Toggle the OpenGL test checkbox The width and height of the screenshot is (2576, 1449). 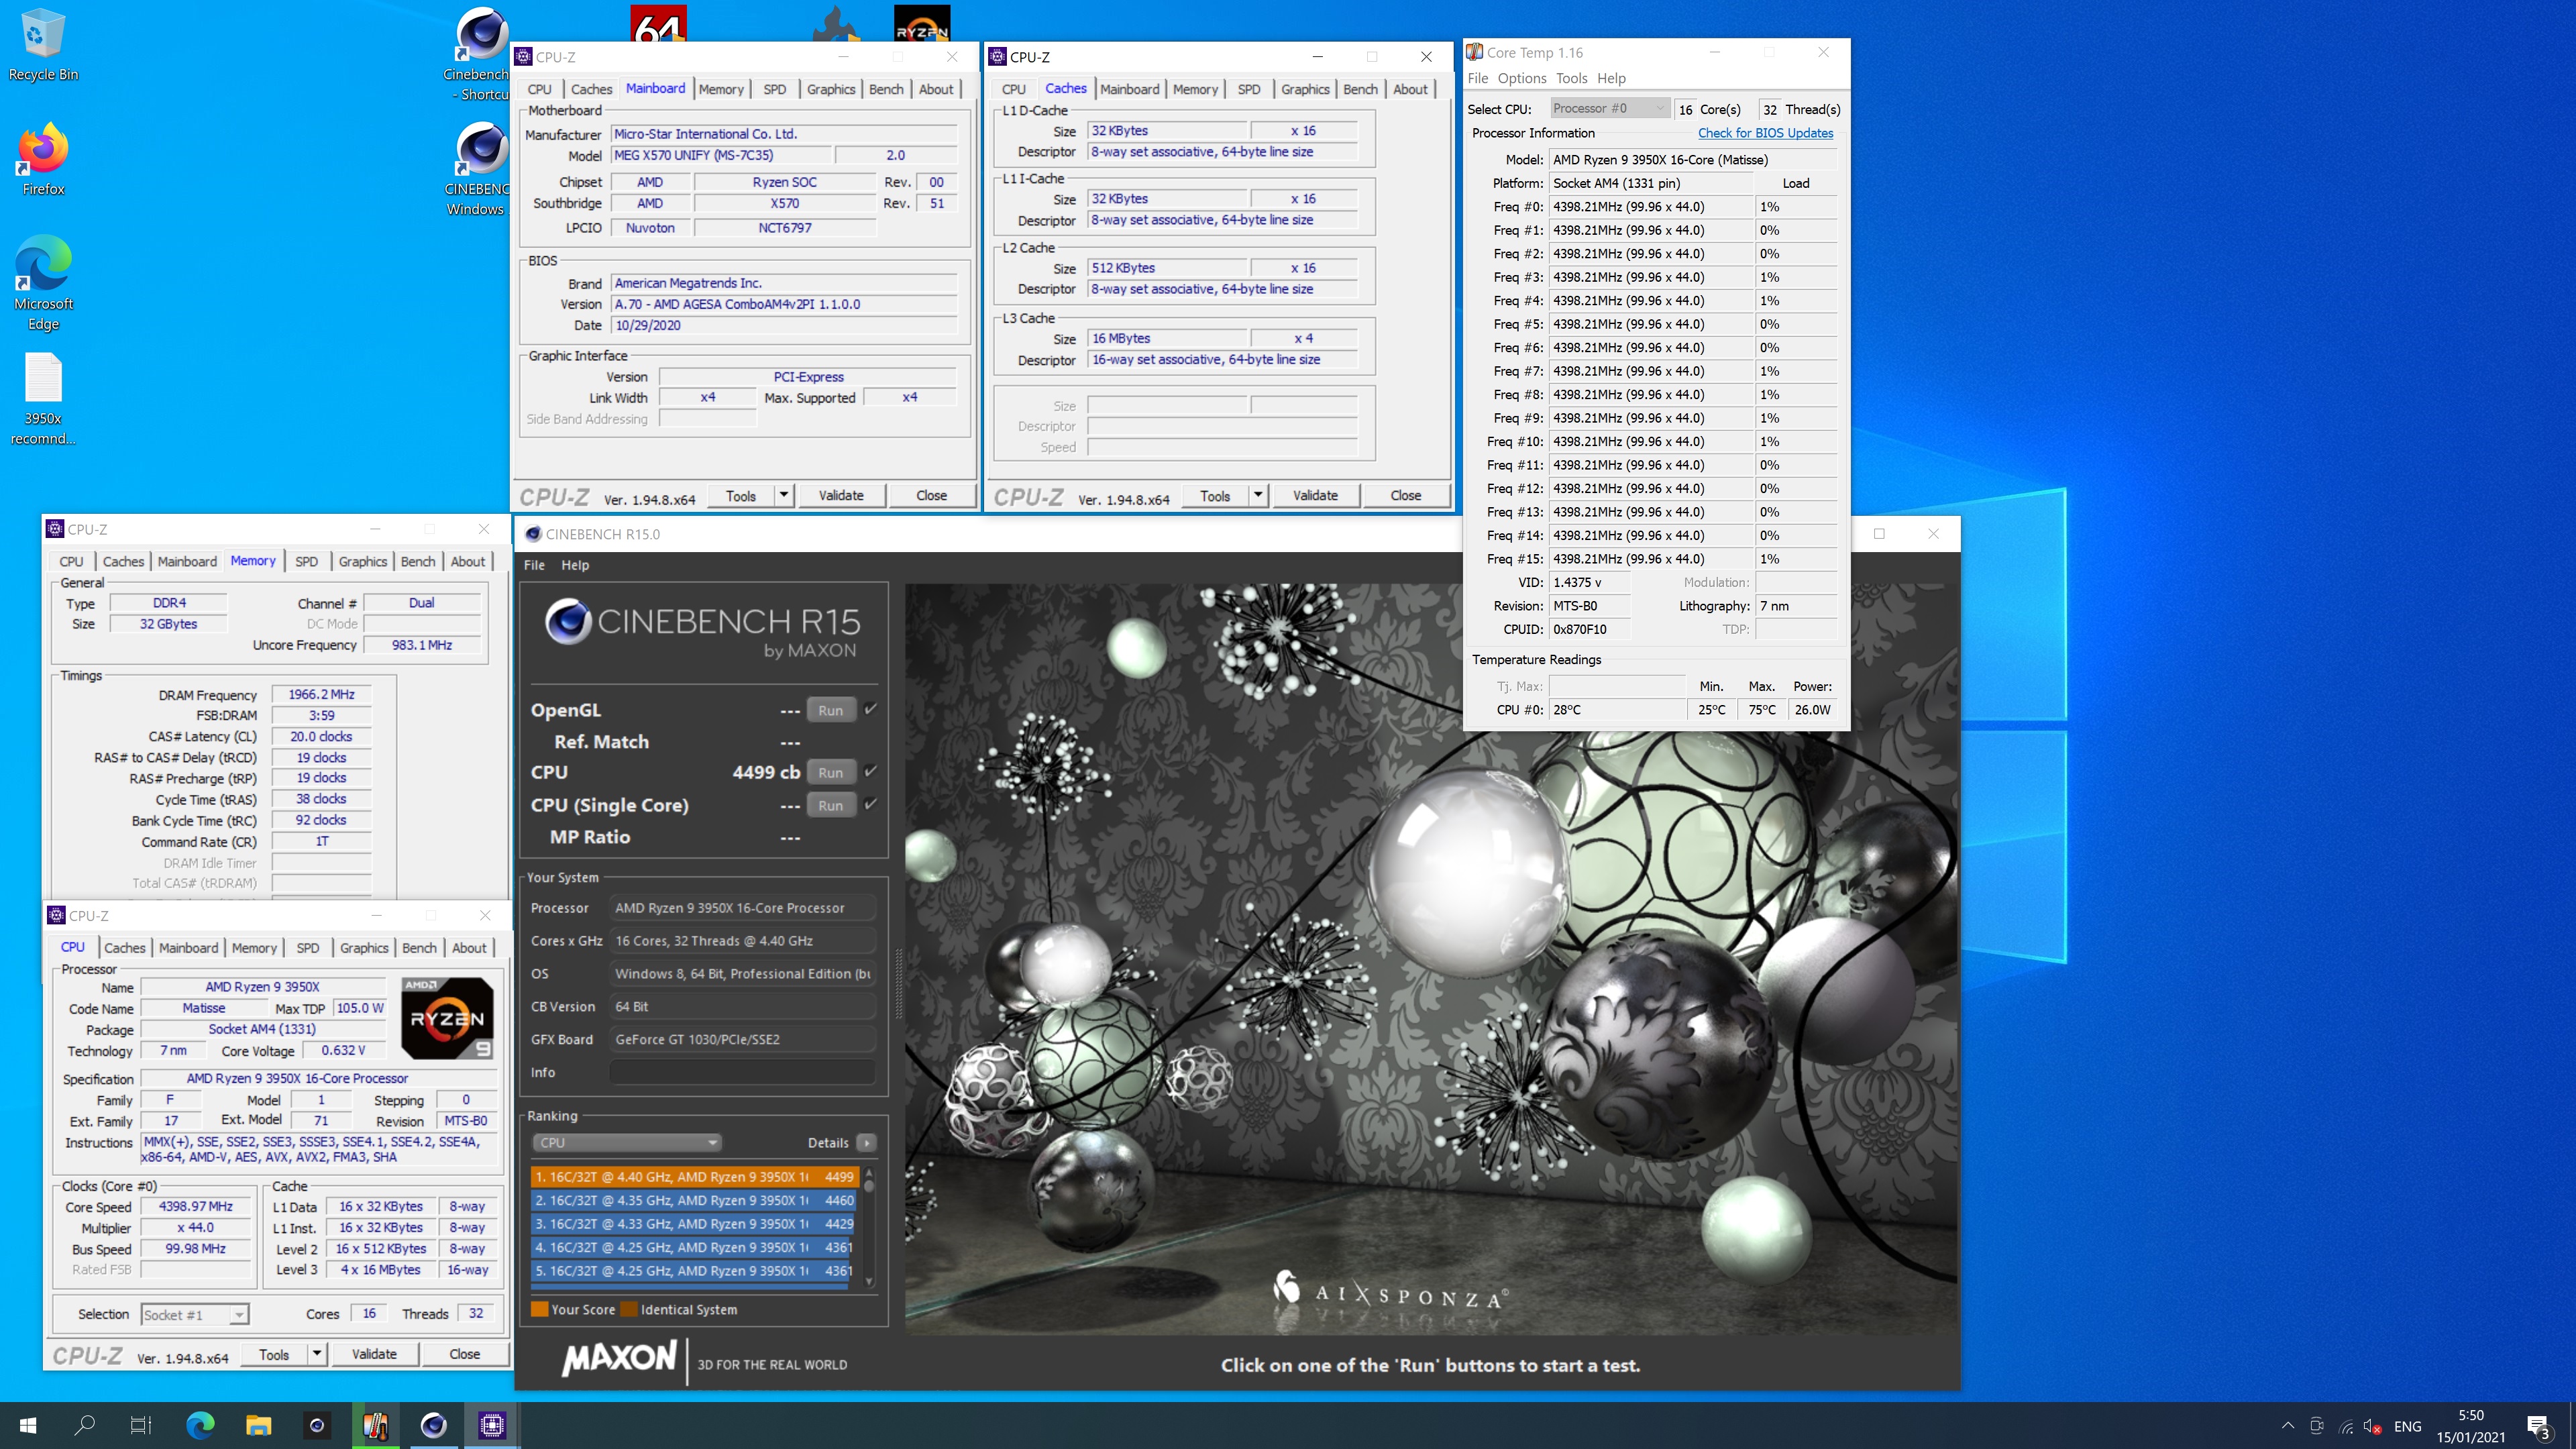click(x=870, y=709)
